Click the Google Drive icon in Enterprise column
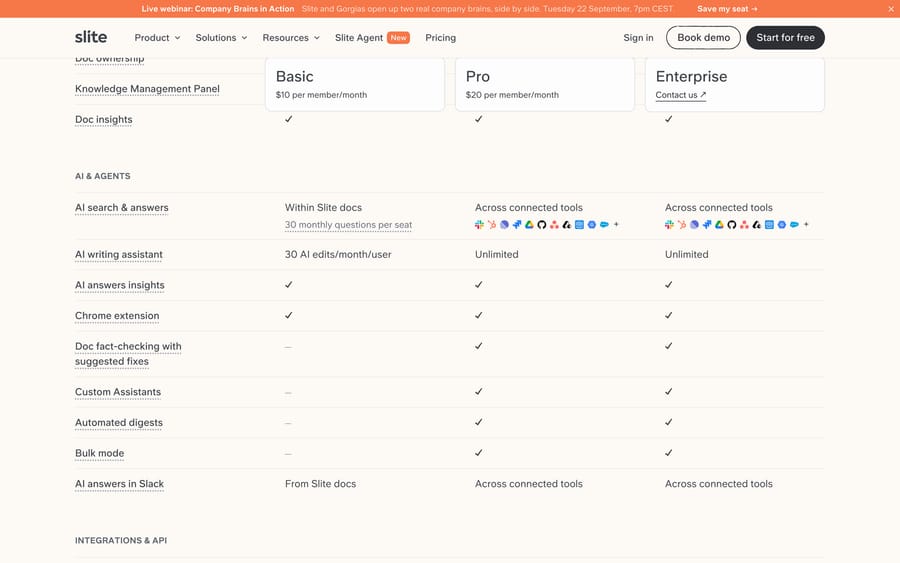The image size is (900, 563). click(x=719, y=224)
